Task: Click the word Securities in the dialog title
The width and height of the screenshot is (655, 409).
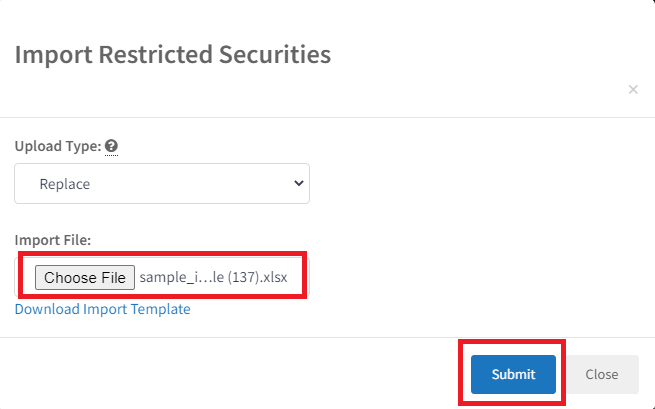Action: 275,54
